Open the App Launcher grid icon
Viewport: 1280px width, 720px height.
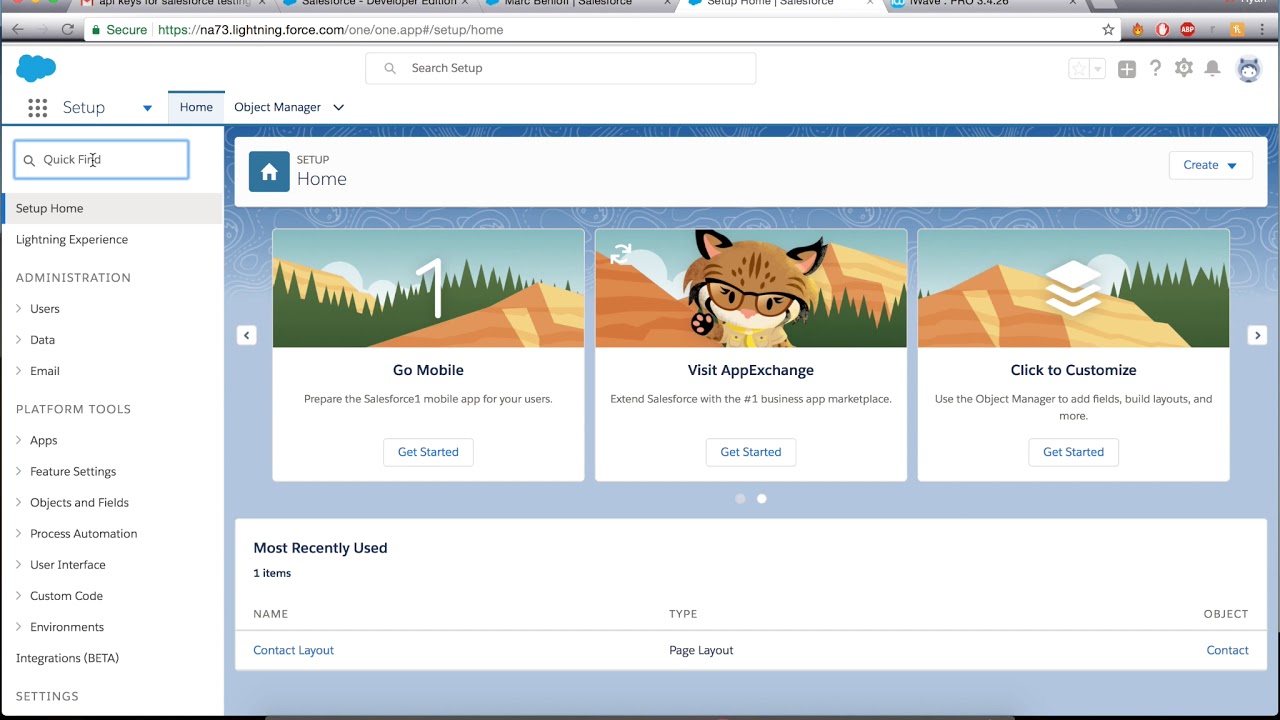click(x=38, y=108)
